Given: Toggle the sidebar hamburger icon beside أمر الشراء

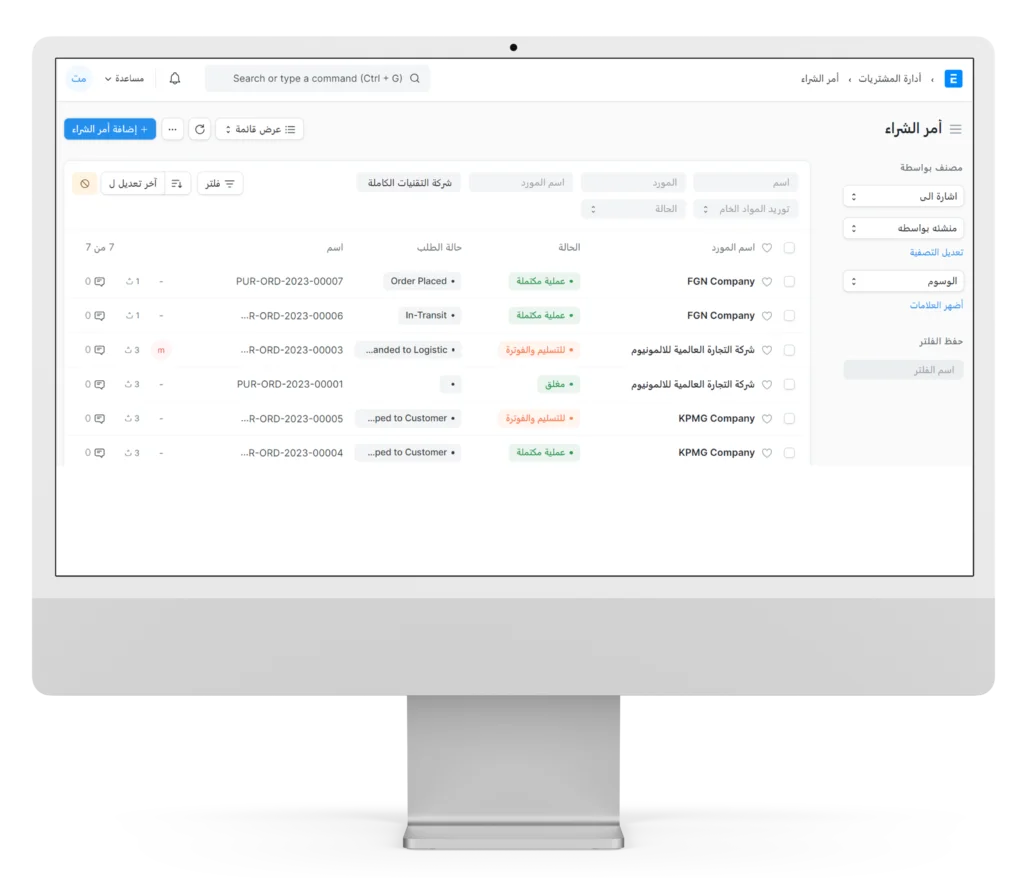Looking at the screenshot, I should (x=955, y=129).
